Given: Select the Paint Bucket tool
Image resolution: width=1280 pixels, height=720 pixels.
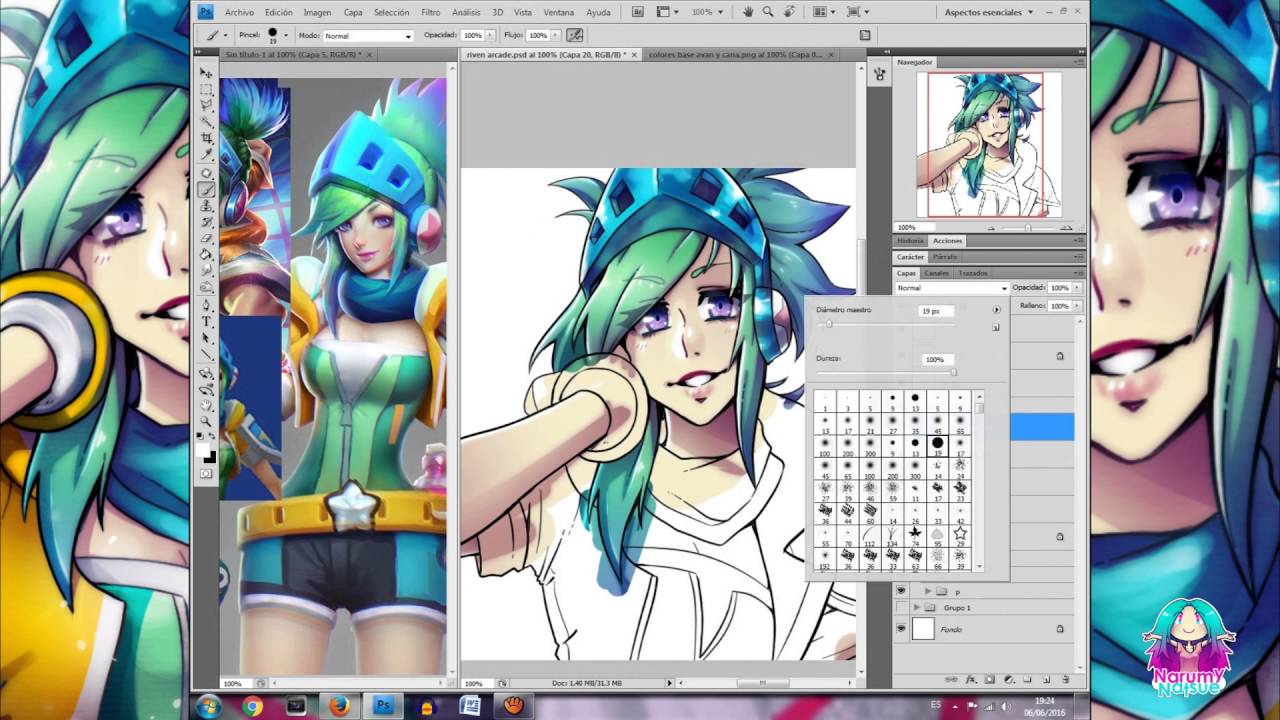Looking at the screenshot, I should [206, 254].
